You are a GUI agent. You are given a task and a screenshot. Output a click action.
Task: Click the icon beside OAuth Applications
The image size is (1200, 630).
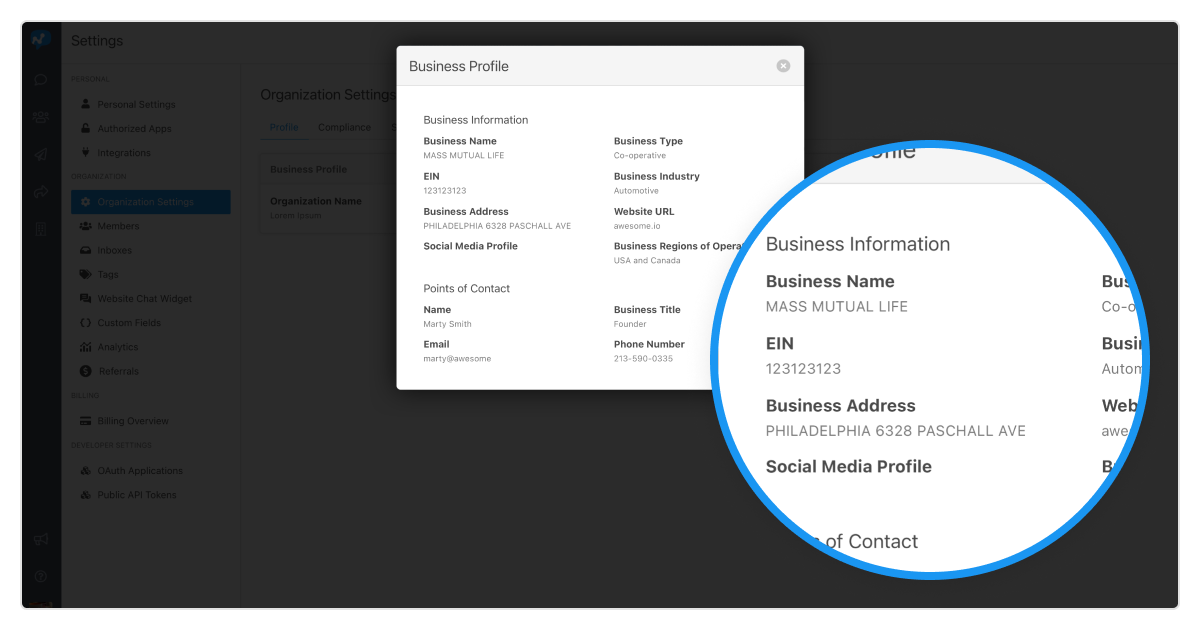86,471
